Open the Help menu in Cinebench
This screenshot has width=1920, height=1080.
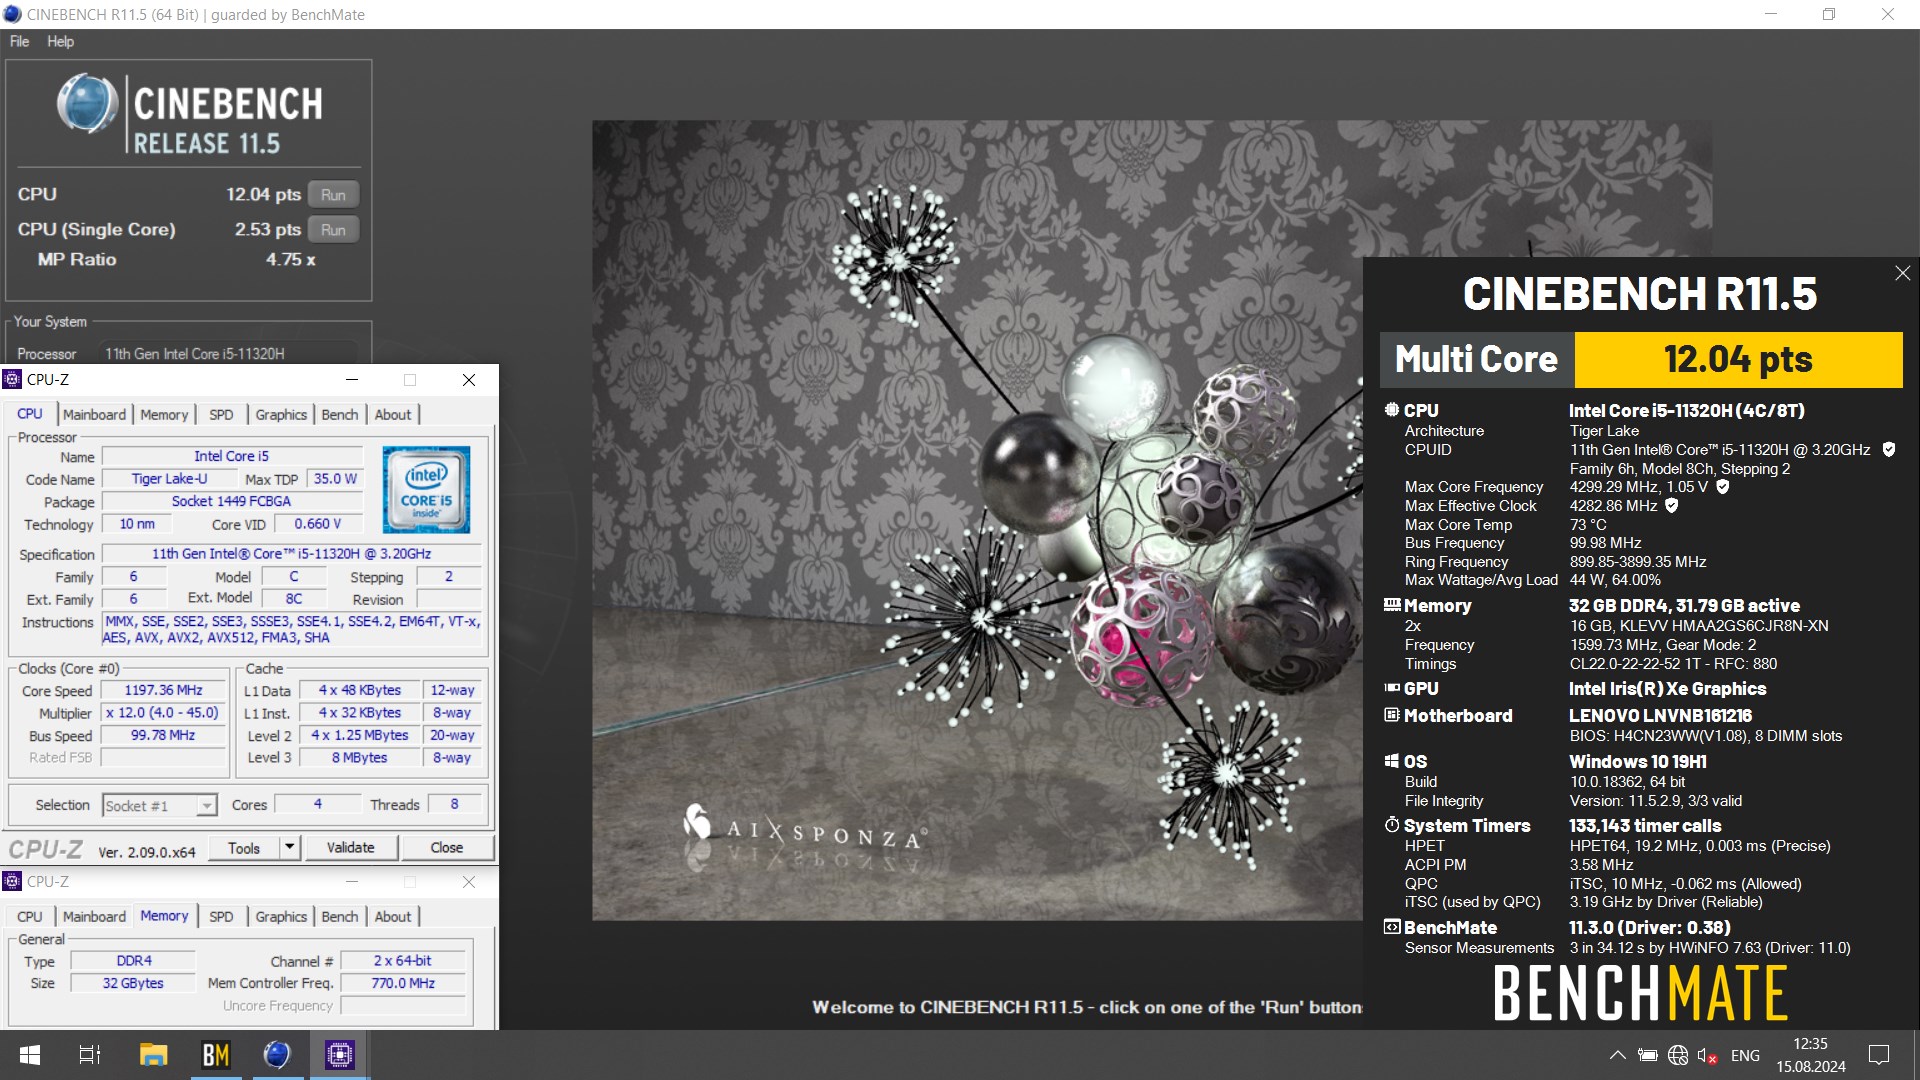click(60, 41)
